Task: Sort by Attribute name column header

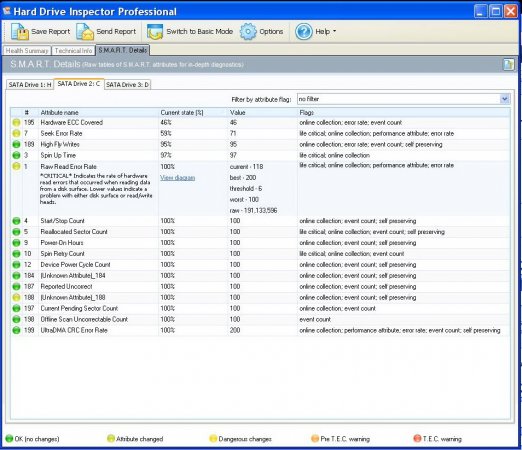Action: coord(59,112)
